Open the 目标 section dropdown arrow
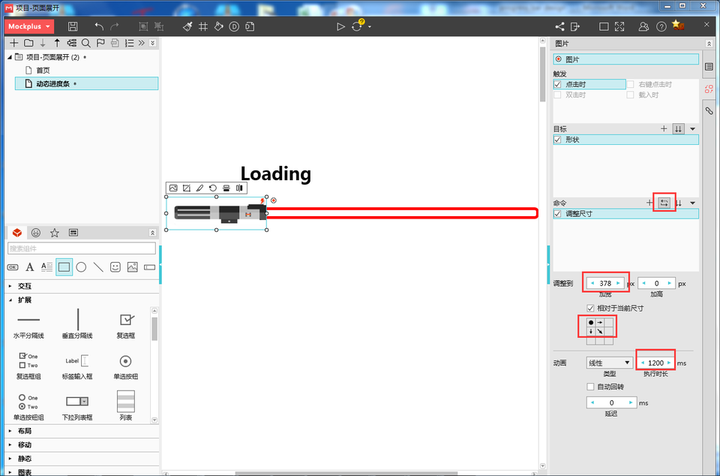The image size is (720, 476). (692, 129)
